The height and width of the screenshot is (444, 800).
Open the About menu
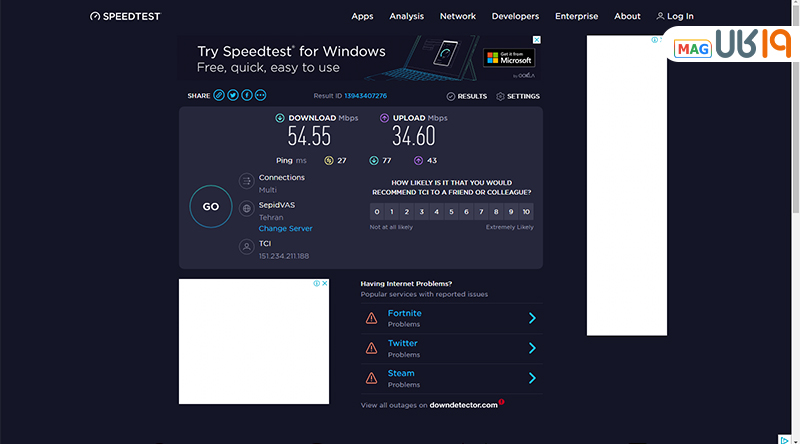coord(627,16)
